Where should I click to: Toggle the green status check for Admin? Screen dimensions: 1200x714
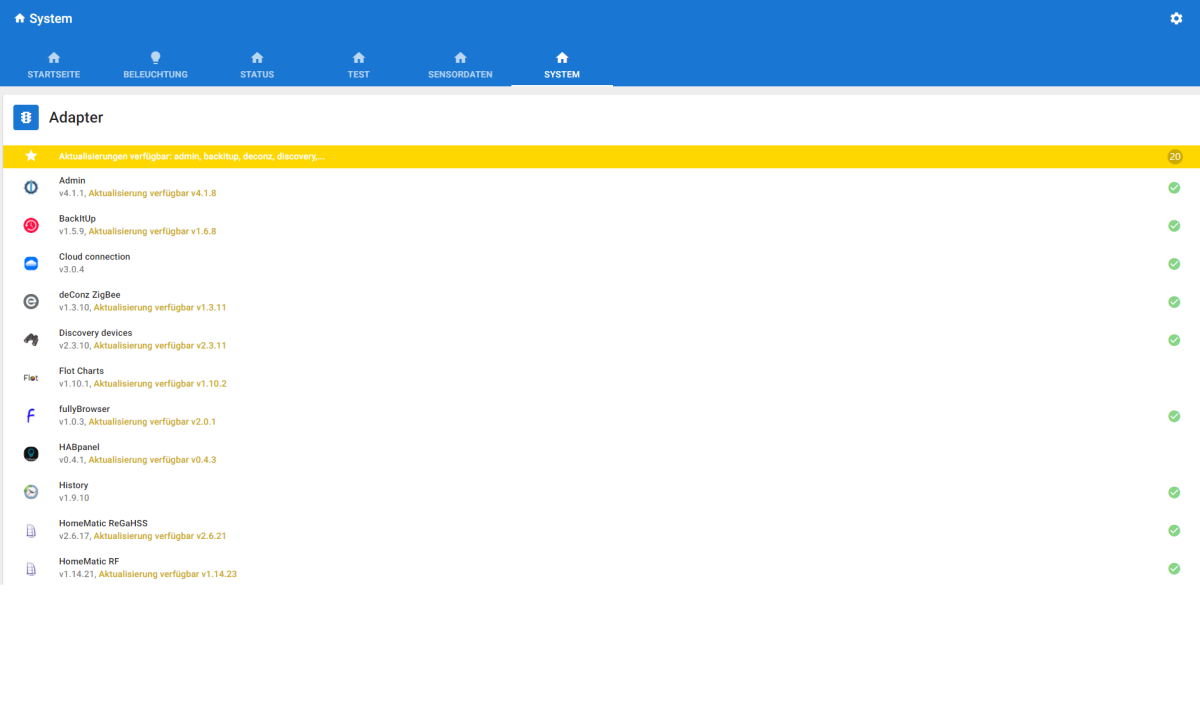coord(1174,187)
